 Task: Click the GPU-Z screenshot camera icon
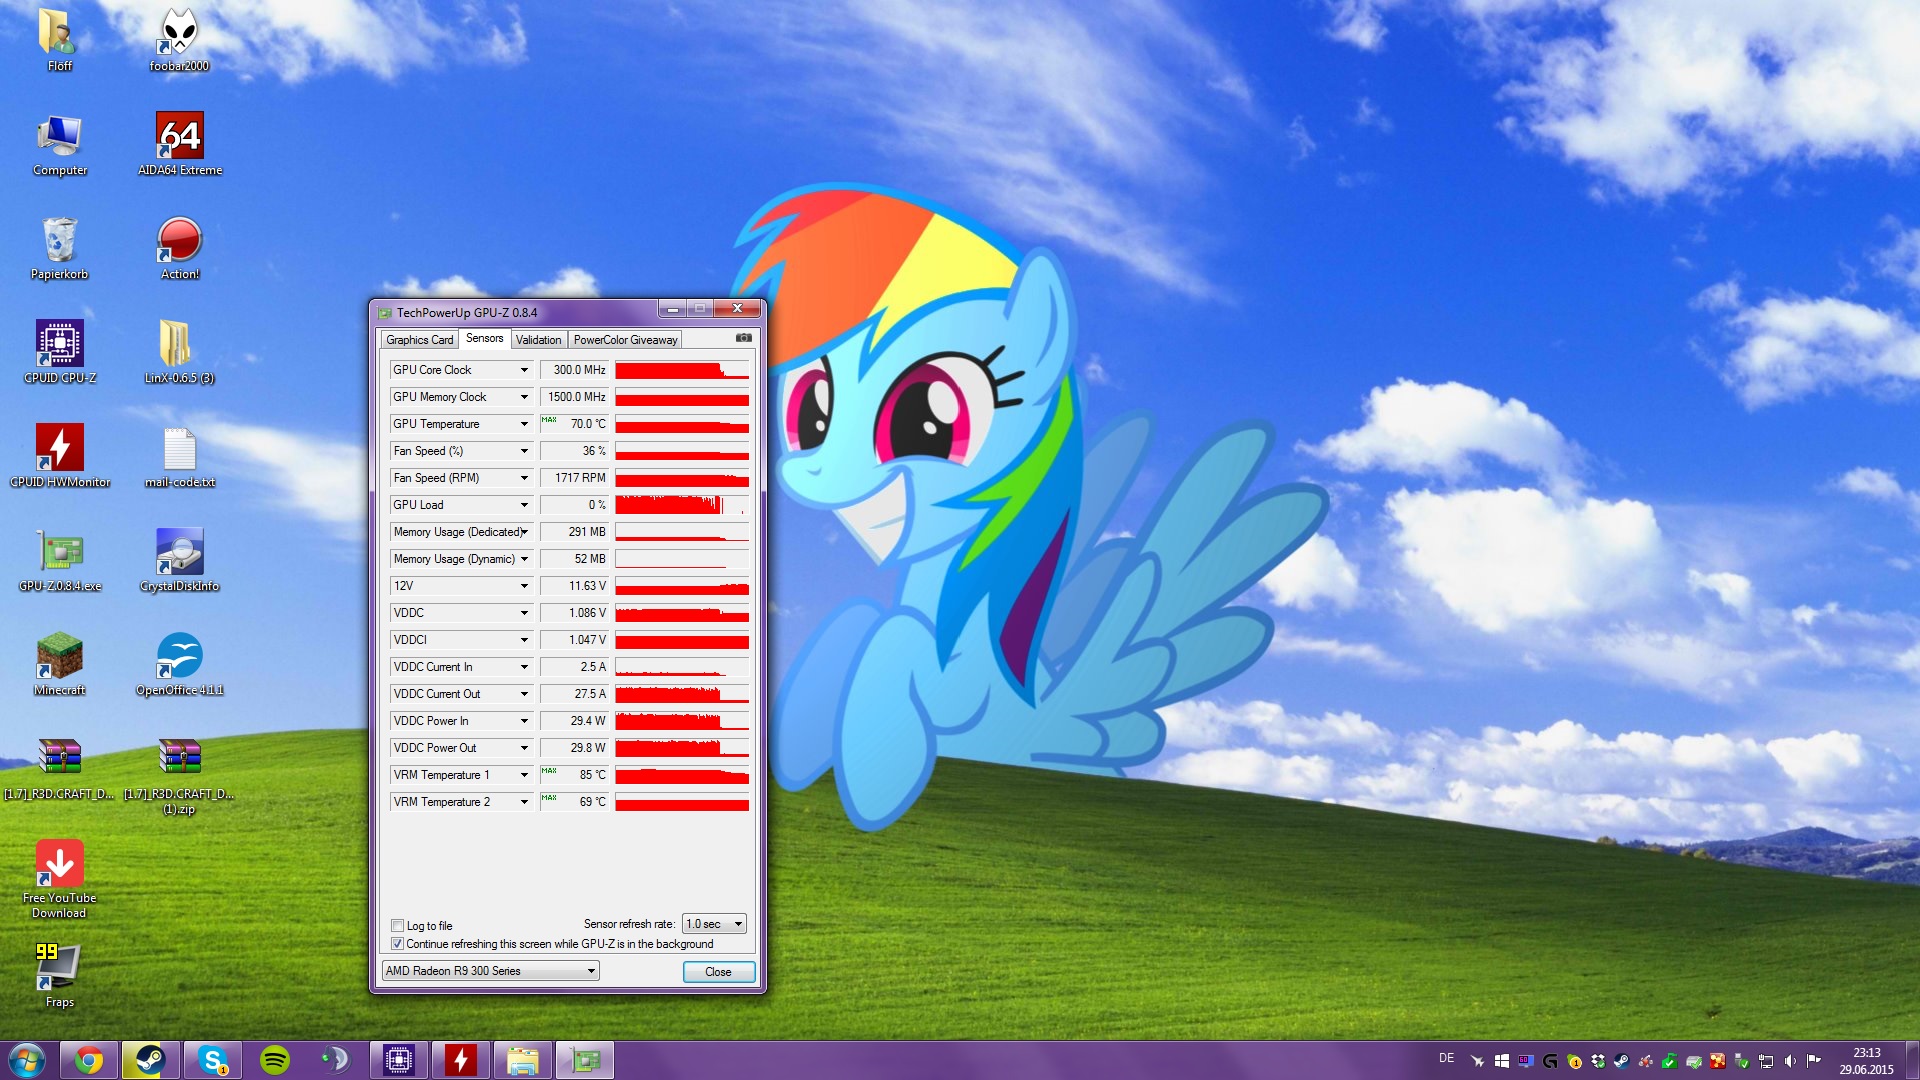[743, 338]
